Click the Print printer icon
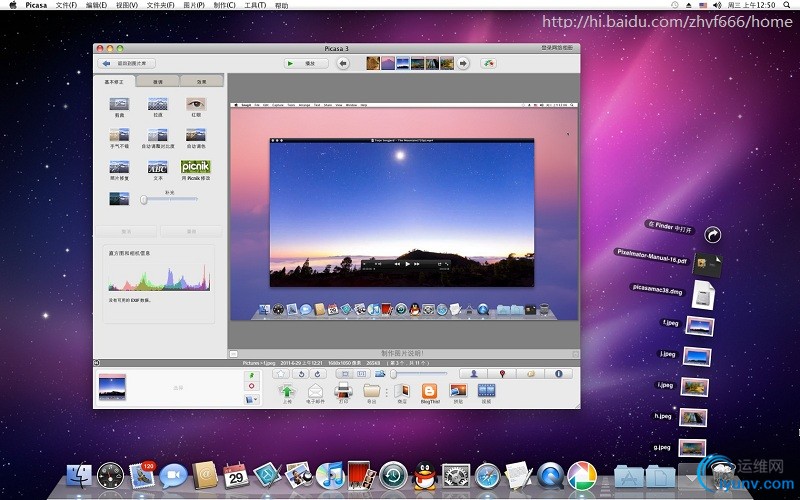Image resolution: width=800 pixels, height=500 pixels. tap(343, 391)
